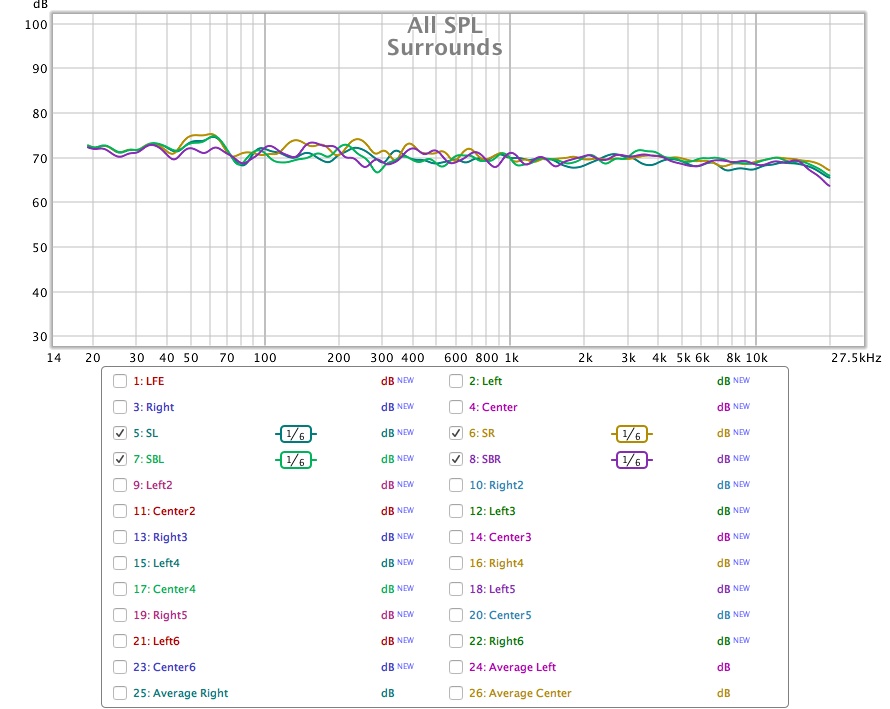
Task: Click the dB value in the 25: Average Right row
Action: pyautogui.click(x=388, y=693)
